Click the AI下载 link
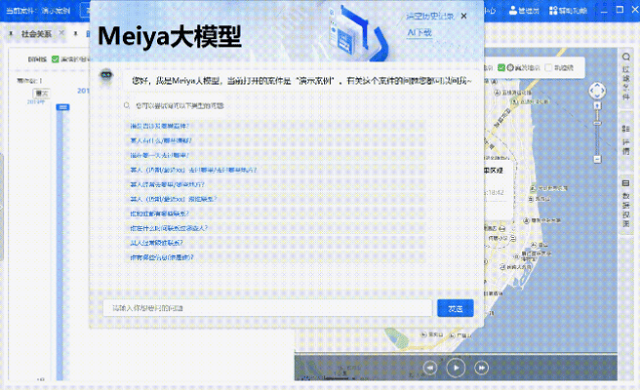 pyautogui.click(x=420, y=33)
